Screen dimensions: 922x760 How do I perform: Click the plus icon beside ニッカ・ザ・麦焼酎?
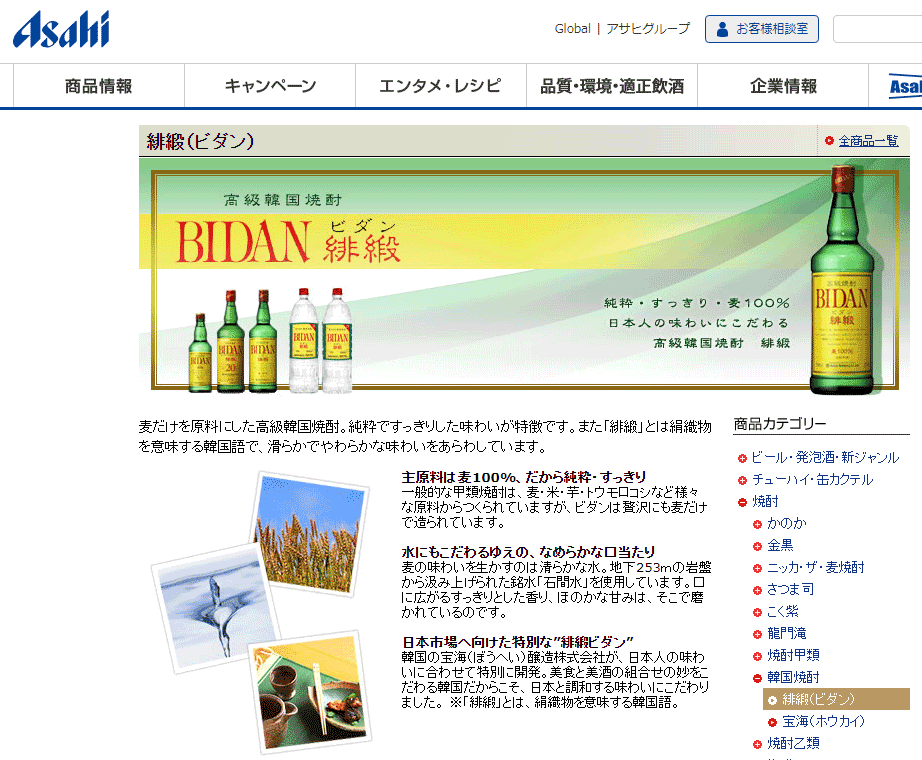pos(757,568)
